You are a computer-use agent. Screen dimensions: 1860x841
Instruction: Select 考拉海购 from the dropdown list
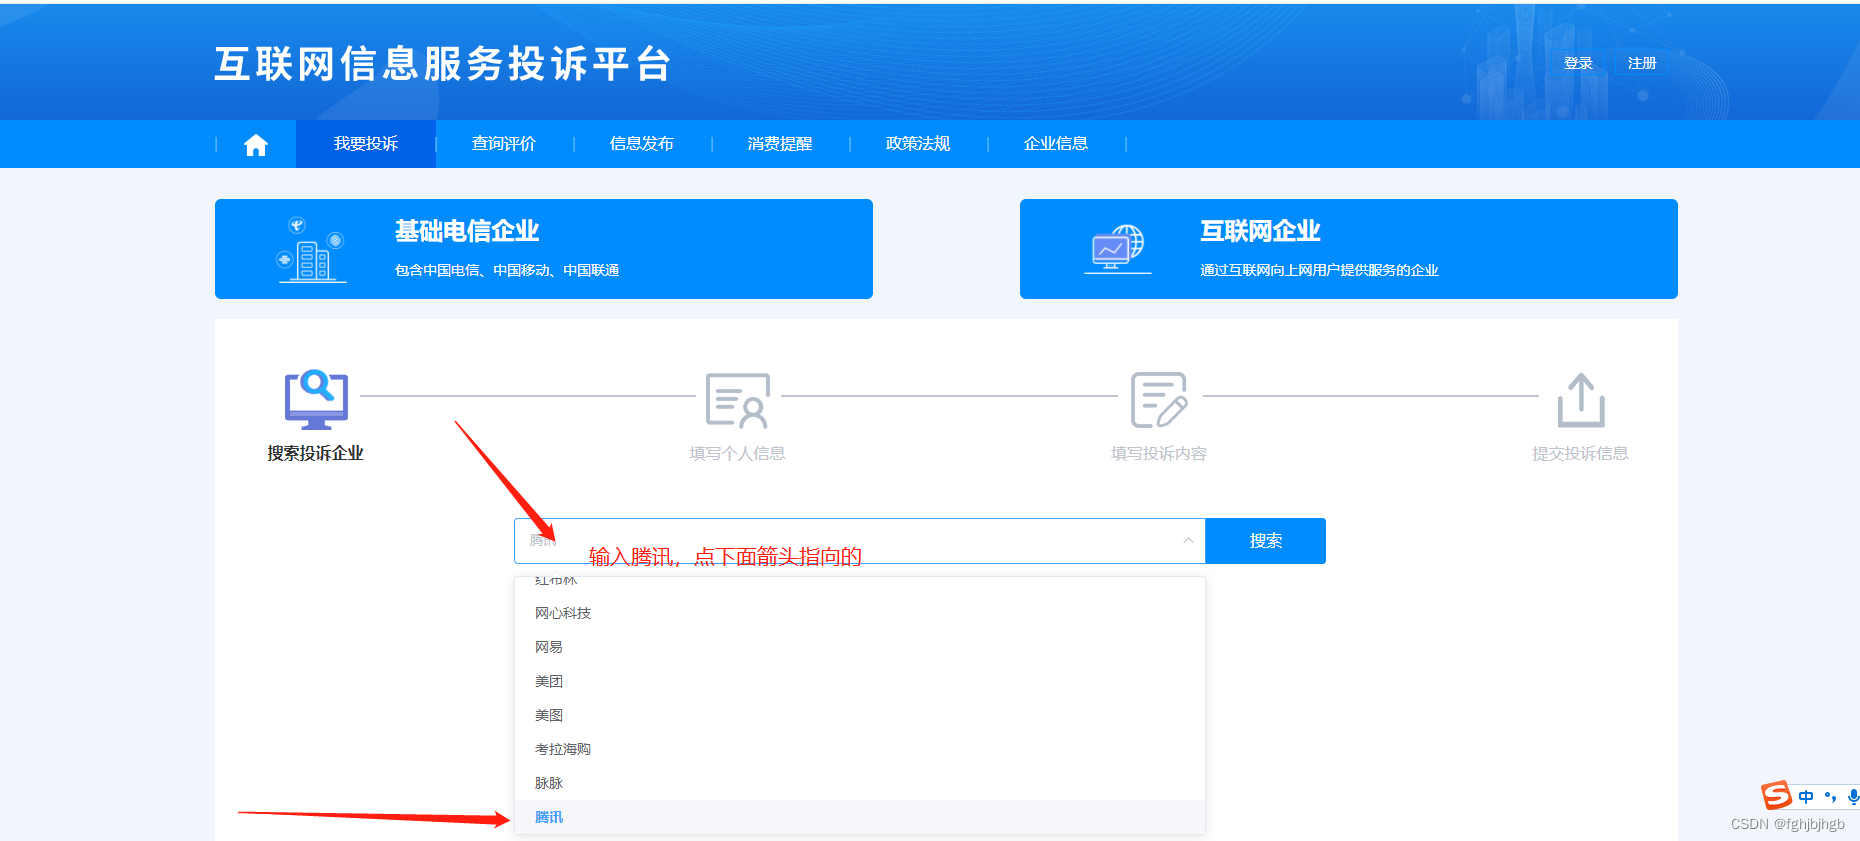(860, 749)
